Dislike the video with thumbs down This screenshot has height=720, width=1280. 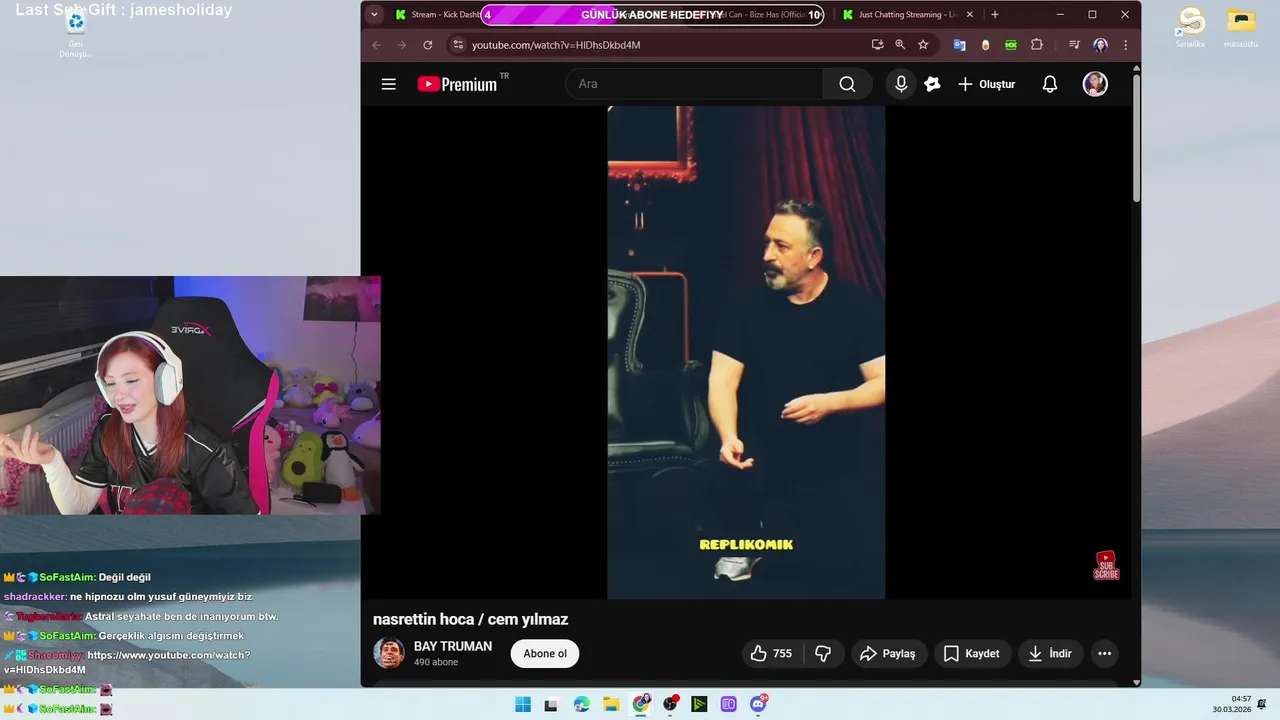[823, 654]
